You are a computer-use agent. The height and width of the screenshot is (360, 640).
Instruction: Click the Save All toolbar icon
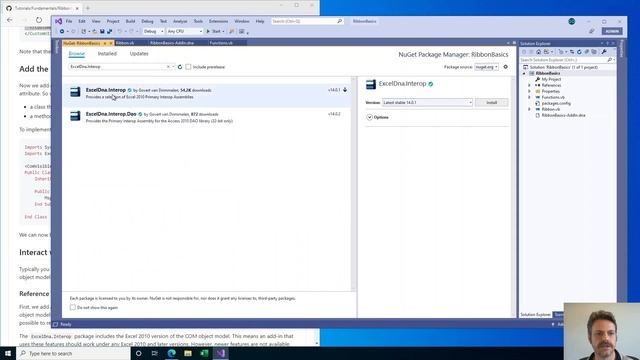coord(109,31)
